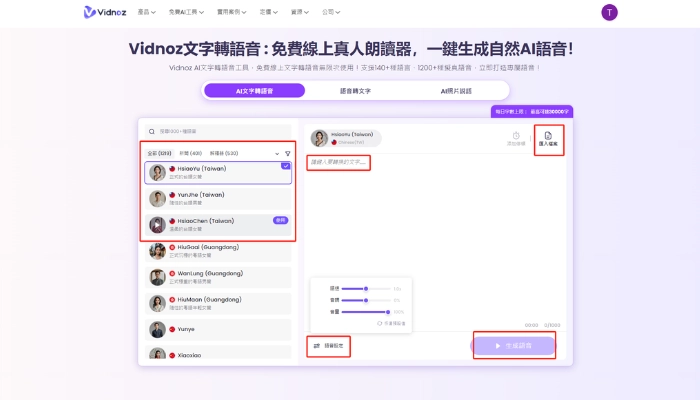Viewport: 700px width, 400px height.
Task: Click the China flag beside Yunye
Action: [x=172, y=329]
